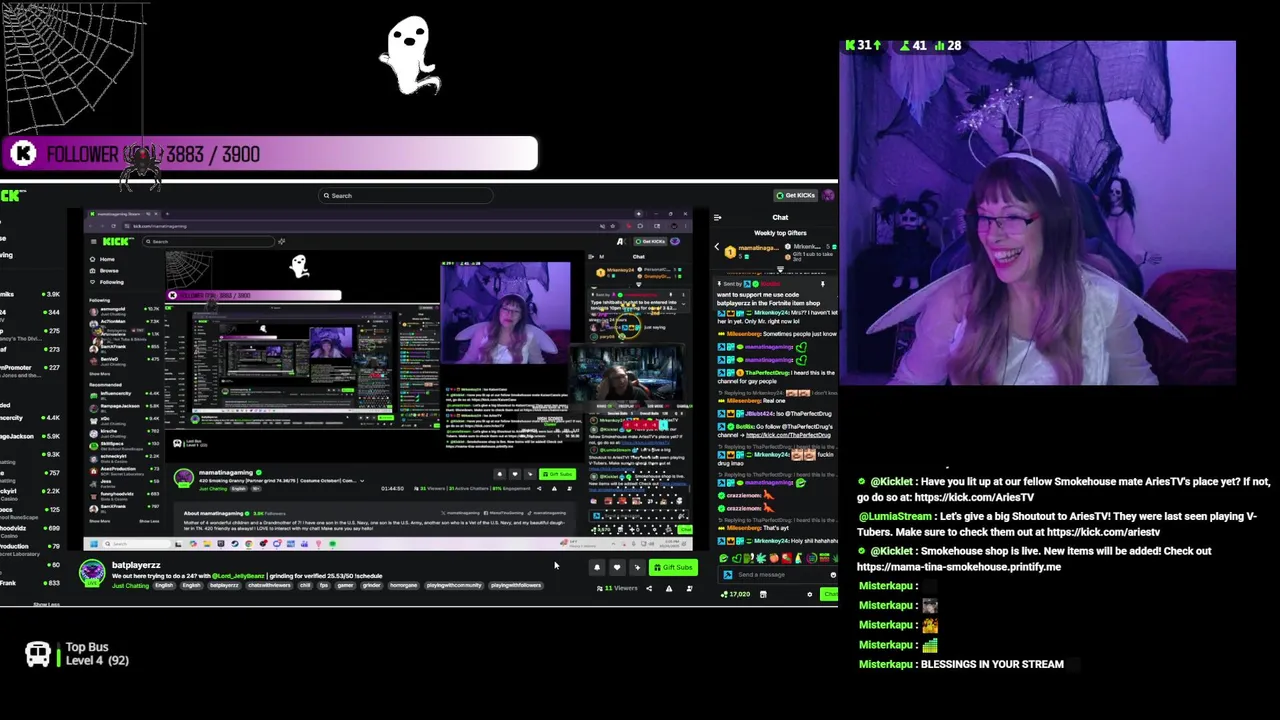Click the report warning triangle icon
1280x720 pixels.
pyautogui.click(x=669, y=588)
